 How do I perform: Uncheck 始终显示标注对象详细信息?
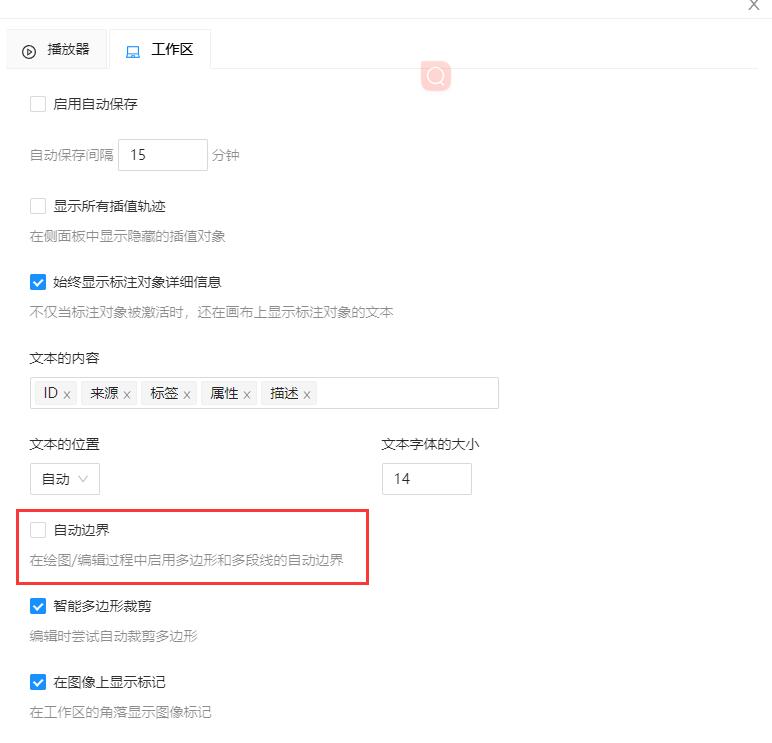(x=38, y=282)
